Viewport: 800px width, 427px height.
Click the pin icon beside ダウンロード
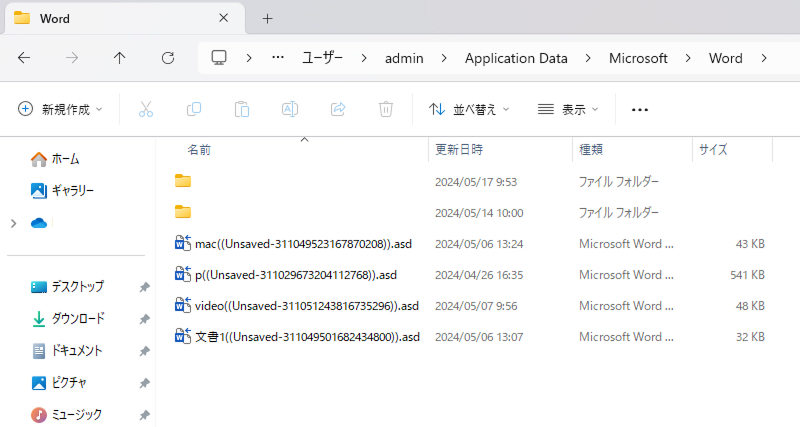[144, 319]
